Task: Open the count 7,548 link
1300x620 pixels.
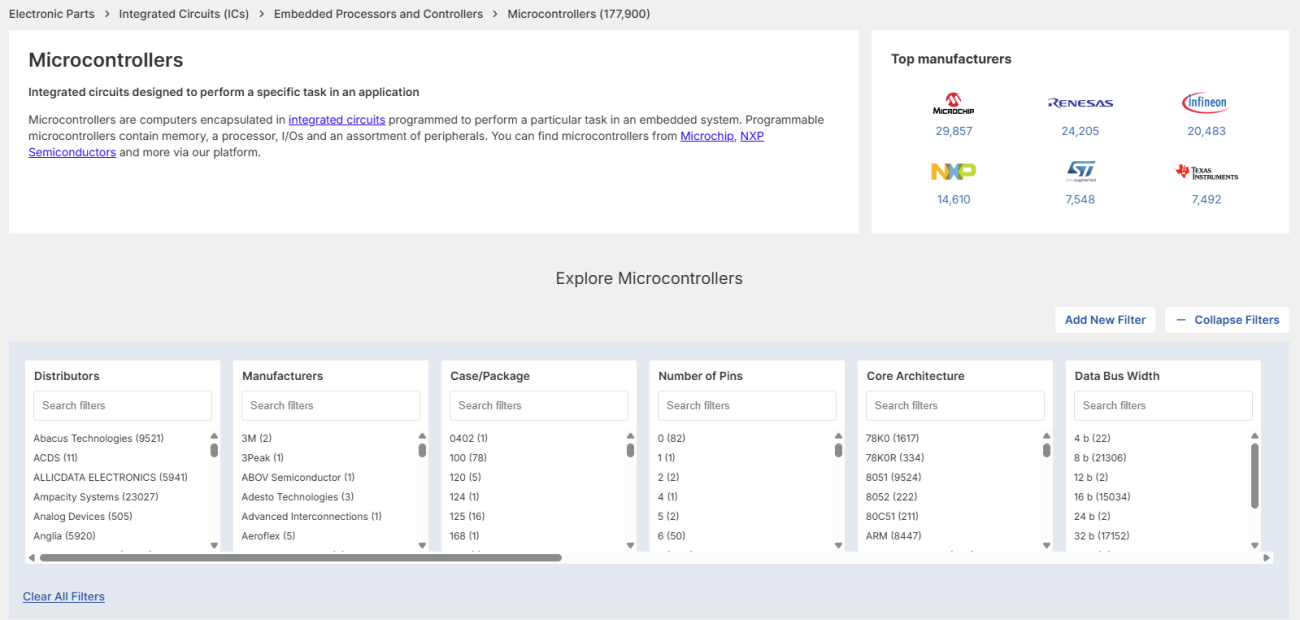Action: 1080,199
